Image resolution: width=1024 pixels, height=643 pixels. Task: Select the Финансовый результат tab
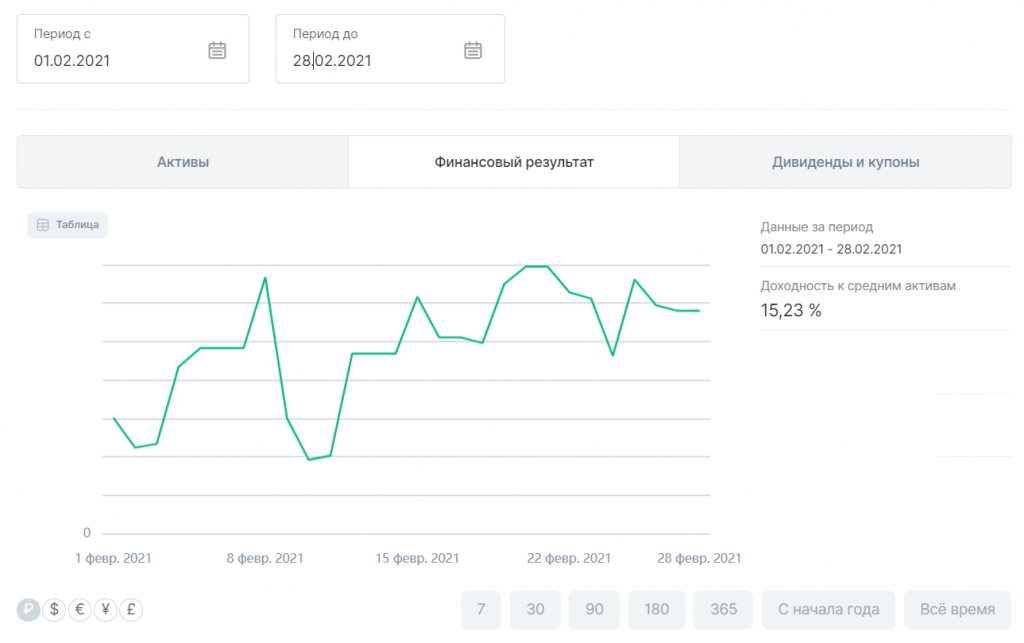pyautogui.click(x=514, y=162)
